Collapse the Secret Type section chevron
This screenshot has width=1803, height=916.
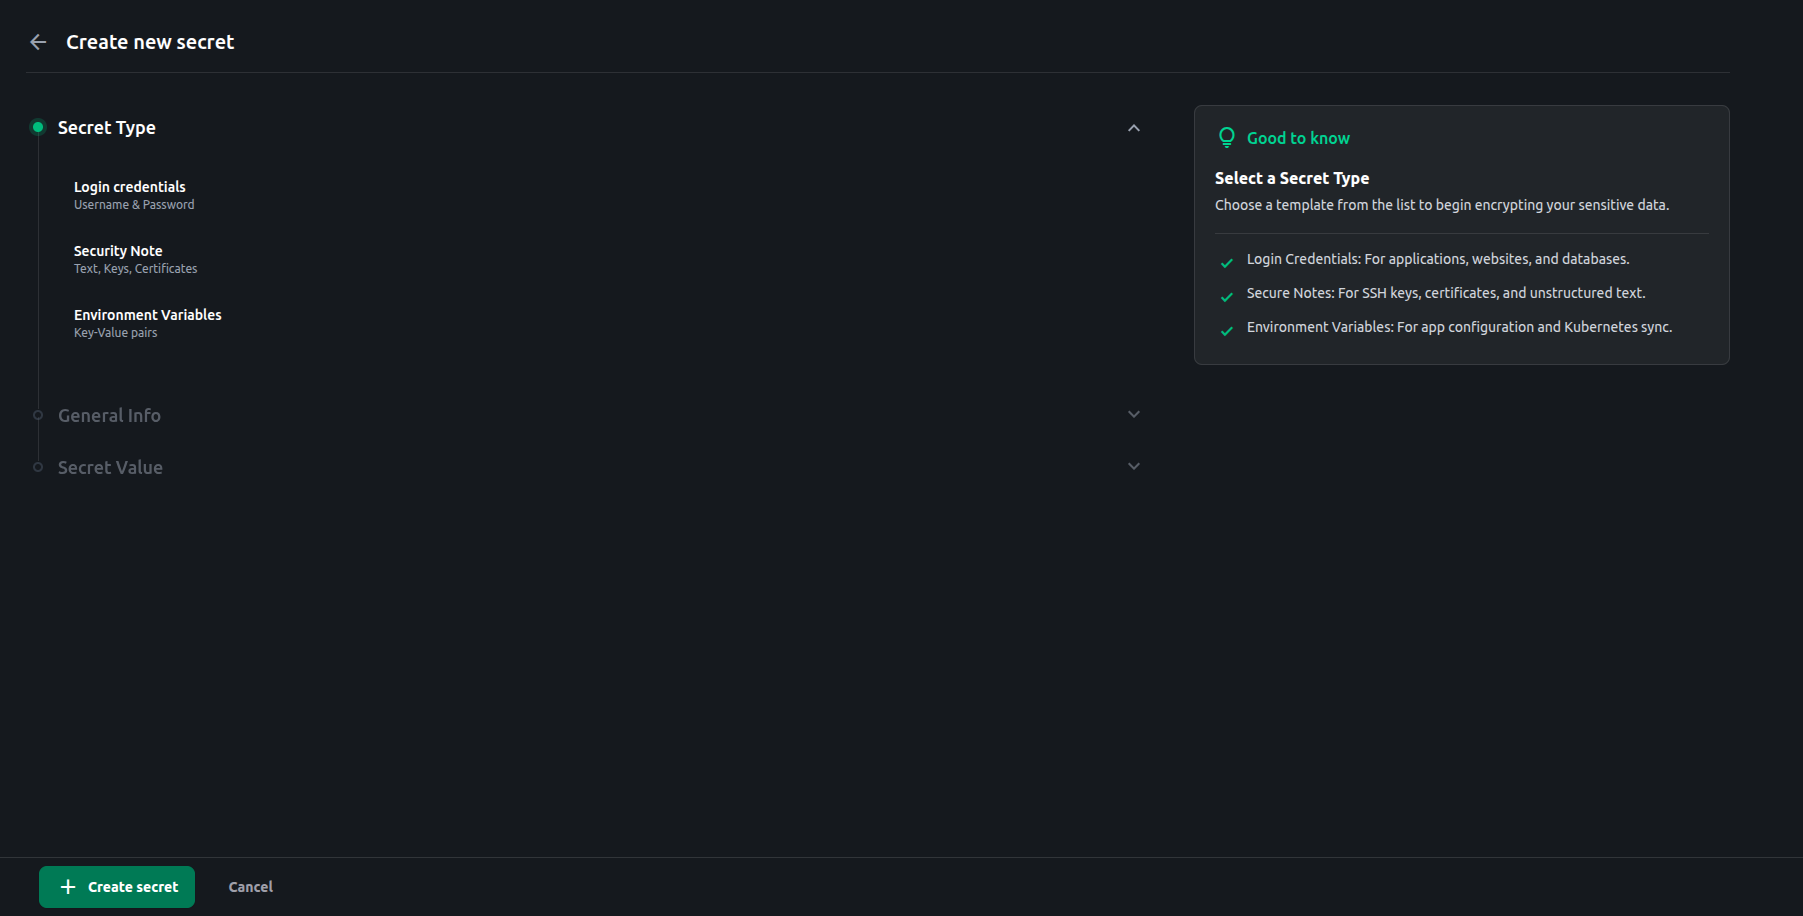point(1133,128)
